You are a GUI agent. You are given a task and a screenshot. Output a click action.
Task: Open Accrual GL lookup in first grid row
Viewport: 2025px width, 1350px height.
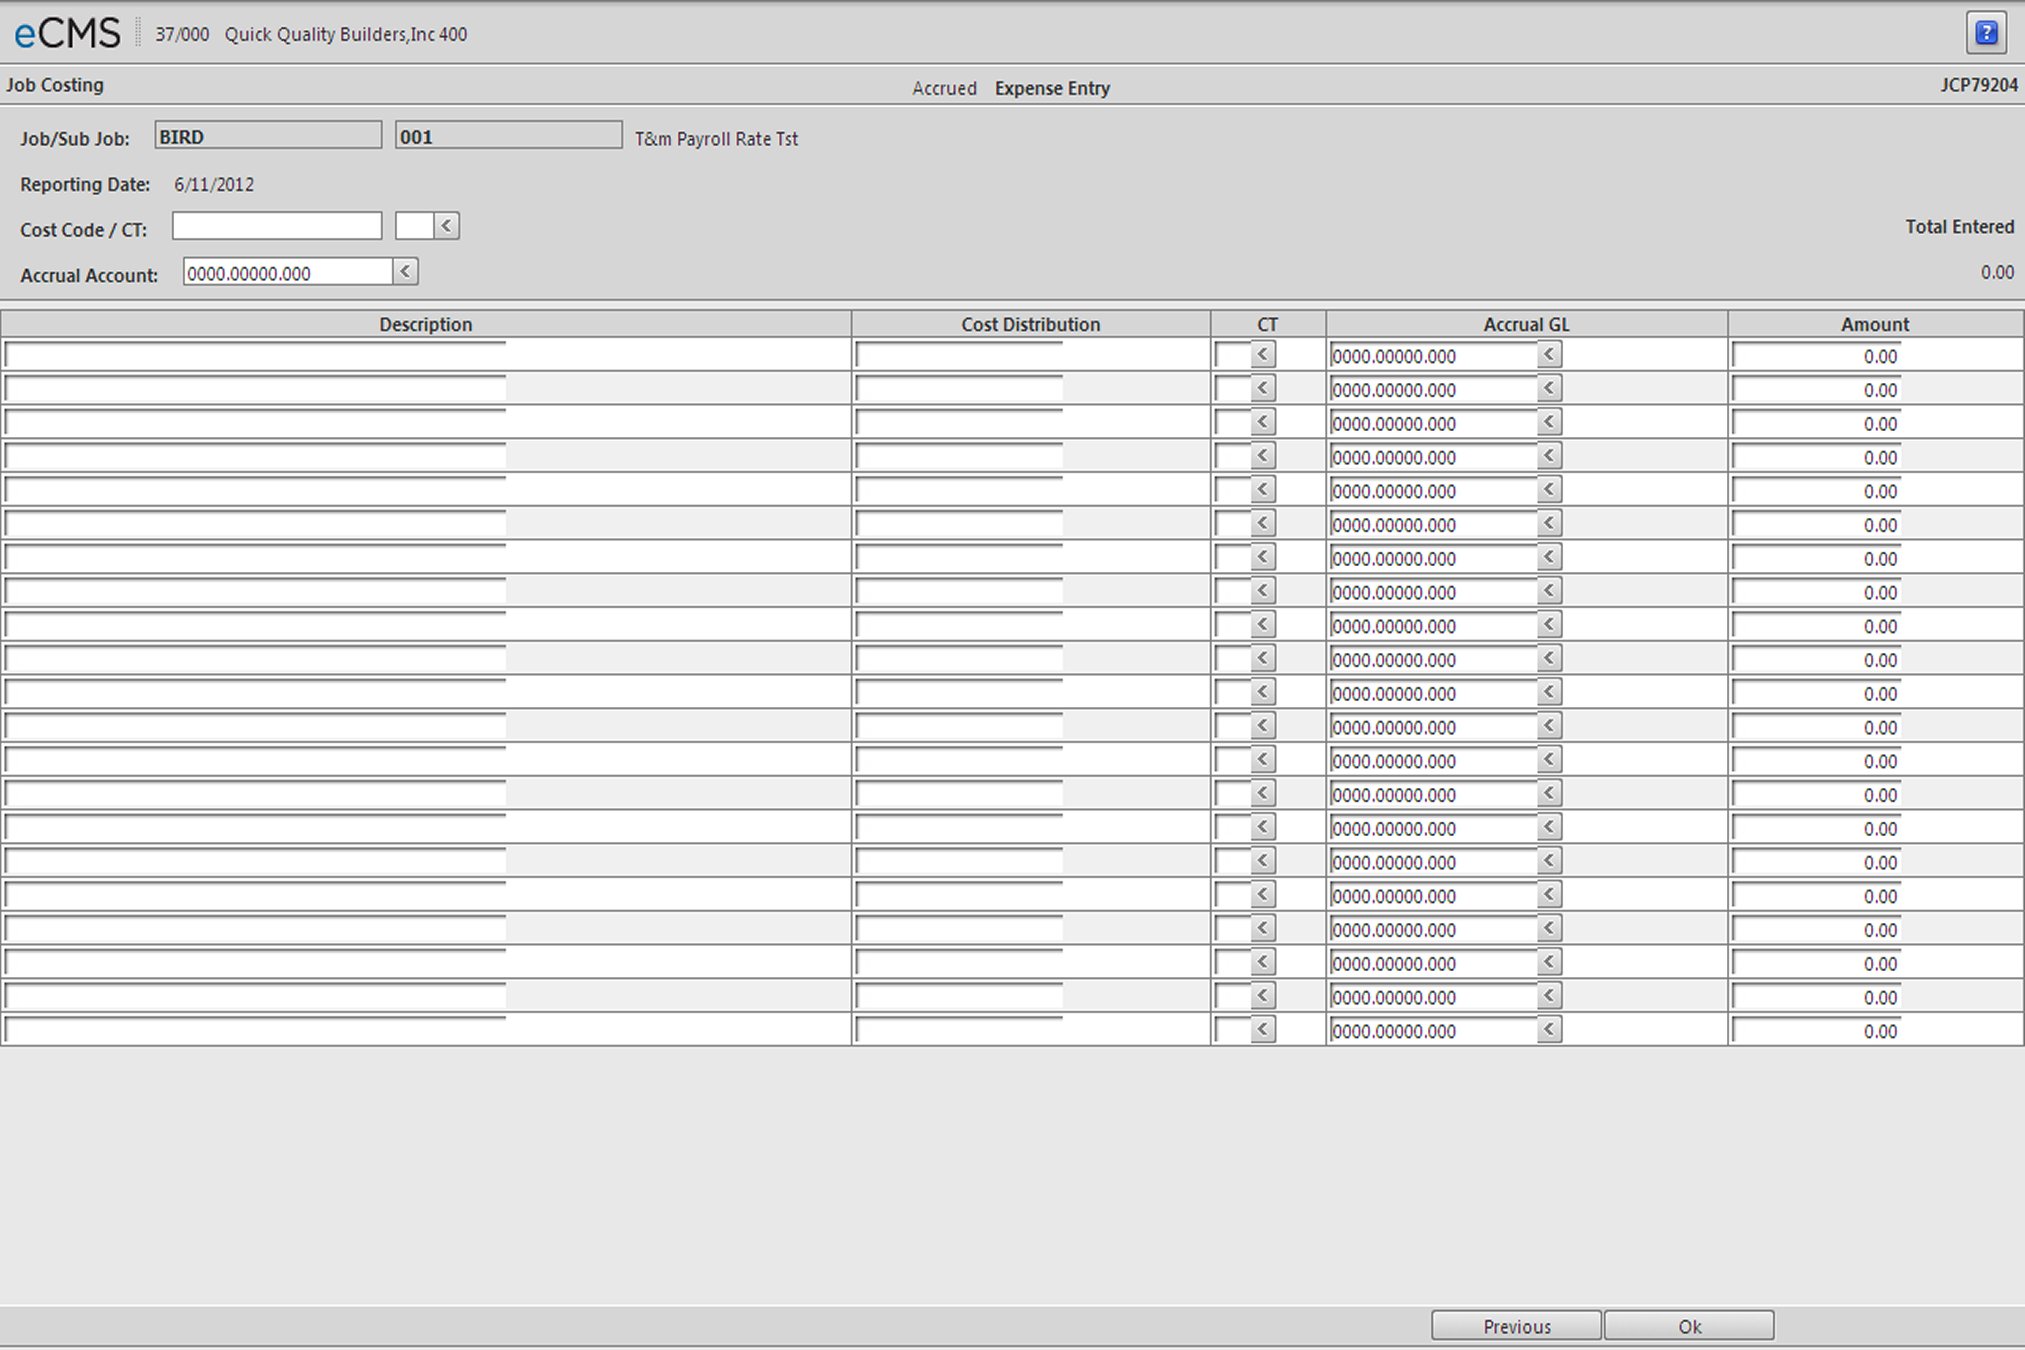[1549, 355]
